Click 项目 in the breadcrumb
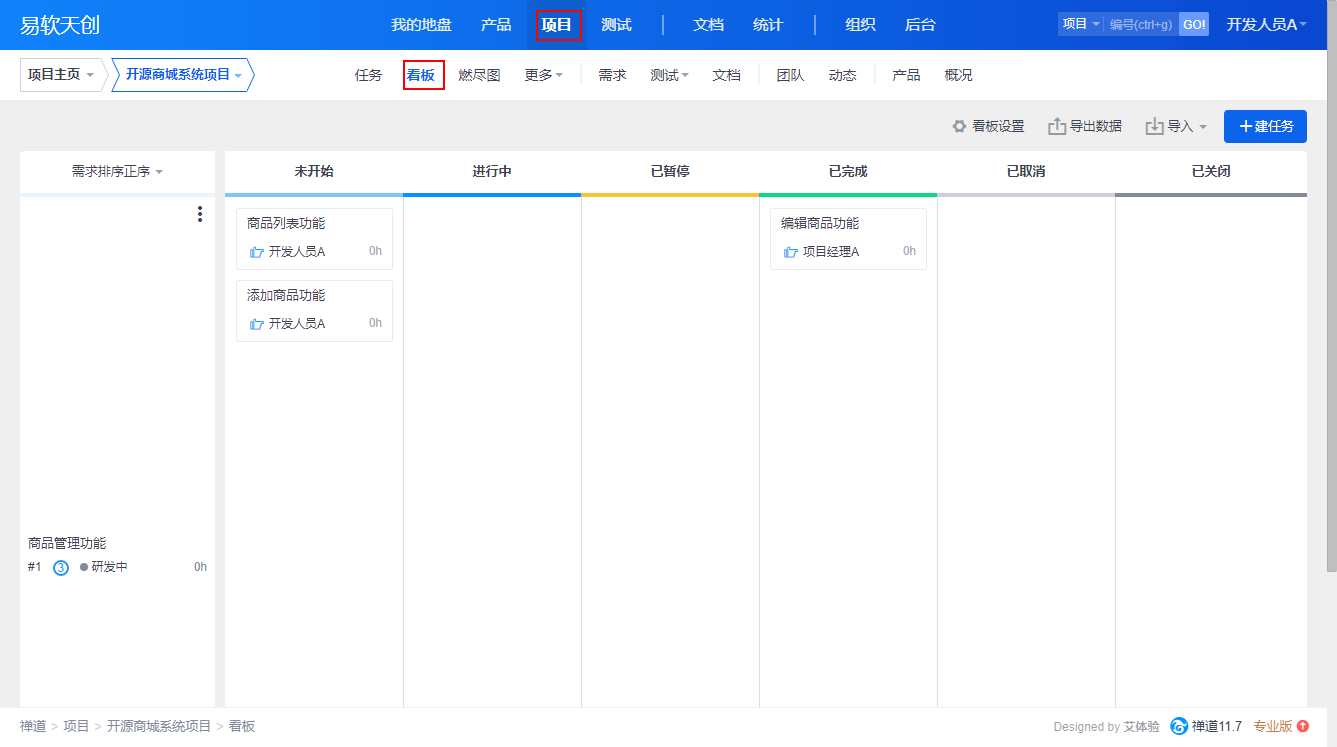This screenshot has height=747, width=1337. click(76, 726)
